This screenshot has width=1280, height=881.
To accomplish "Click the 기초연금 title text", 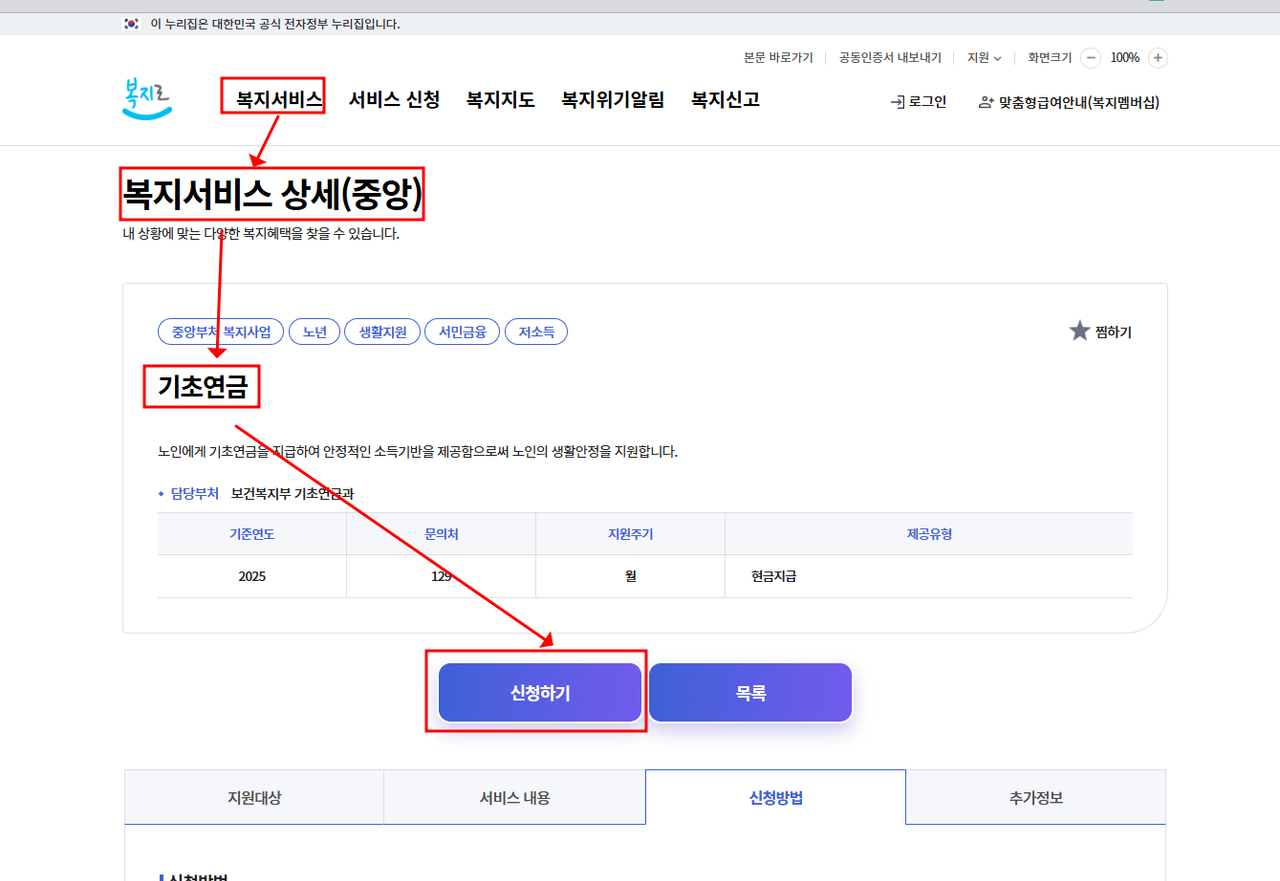I will (202, 386).
